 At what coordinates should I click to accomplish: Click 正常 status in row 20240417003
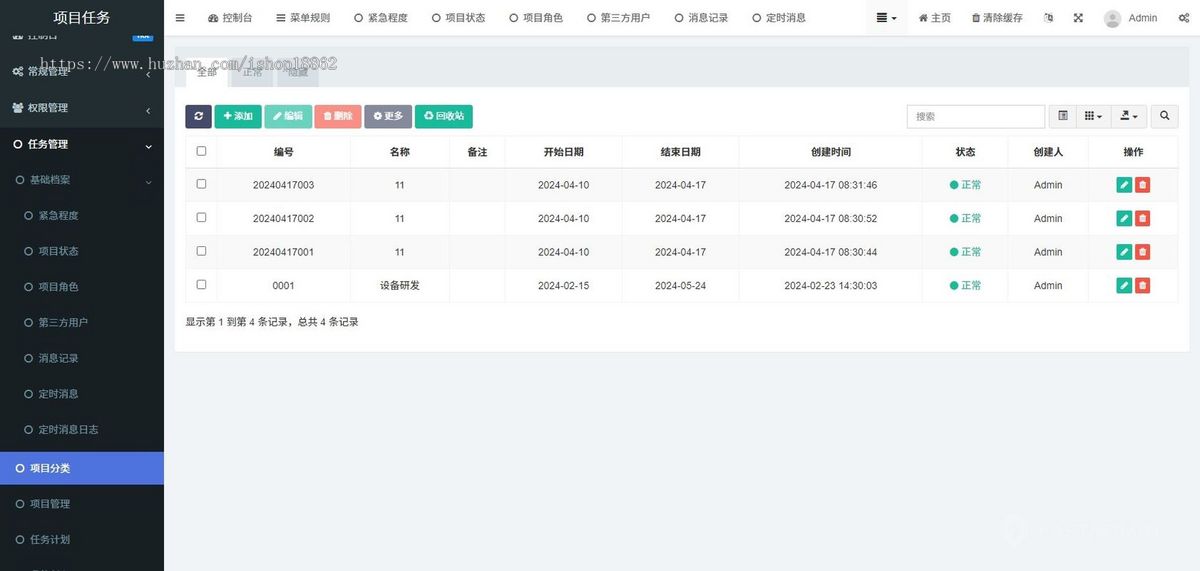pos(966,185)
